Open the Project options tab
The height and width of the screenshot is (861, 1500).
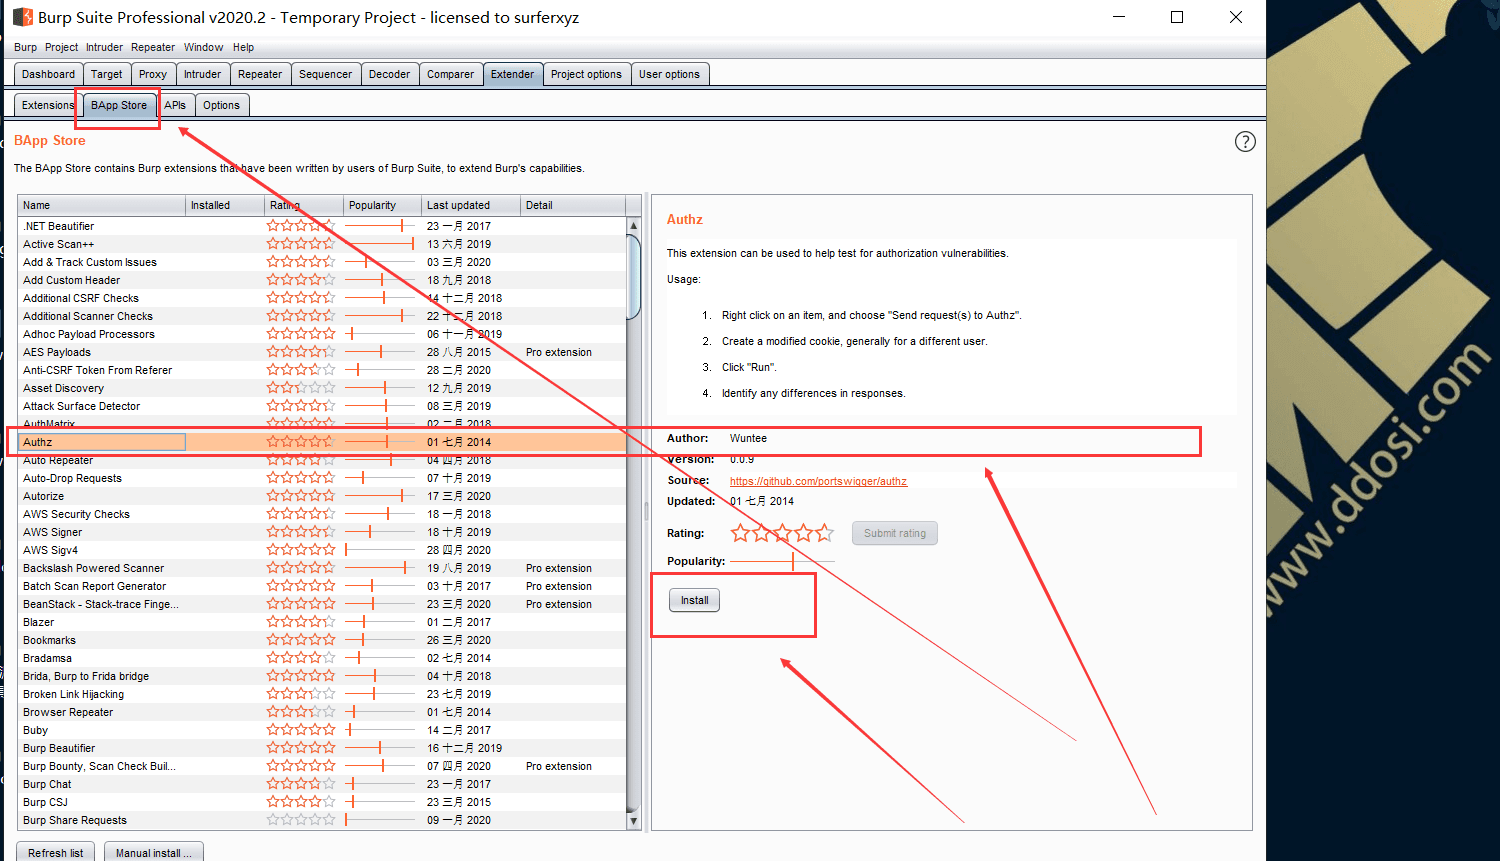pyautogui.click(x=586, y=74)
